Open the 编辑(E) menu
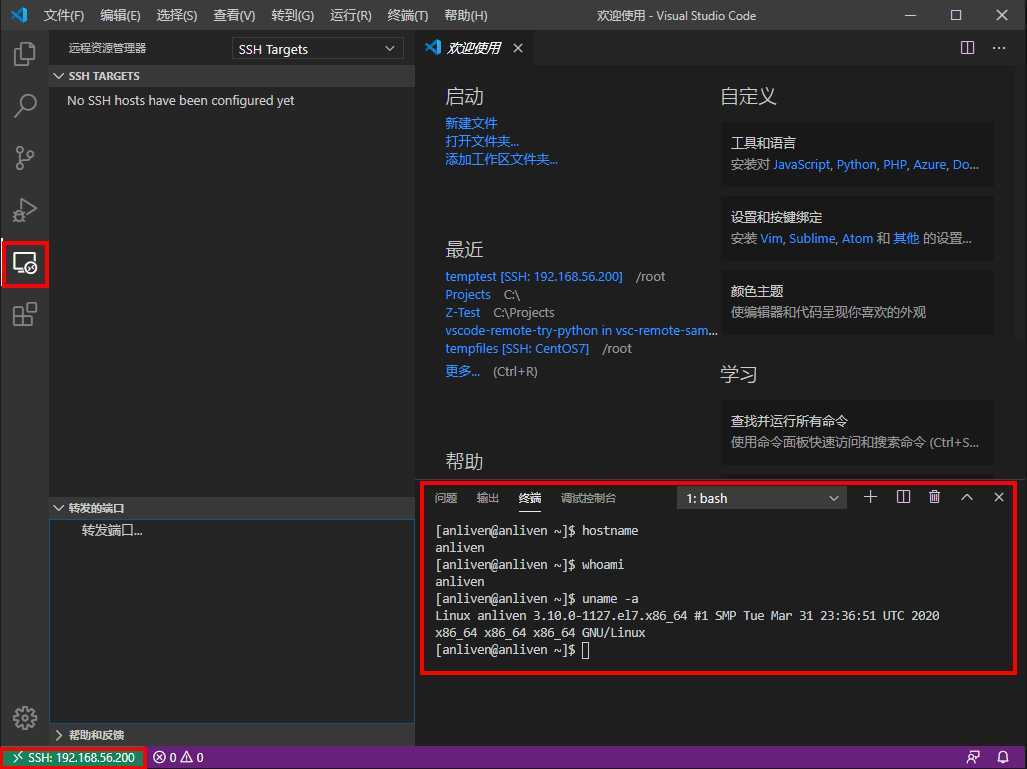The height and width of the screenshot is (769, 1027). 120,15
